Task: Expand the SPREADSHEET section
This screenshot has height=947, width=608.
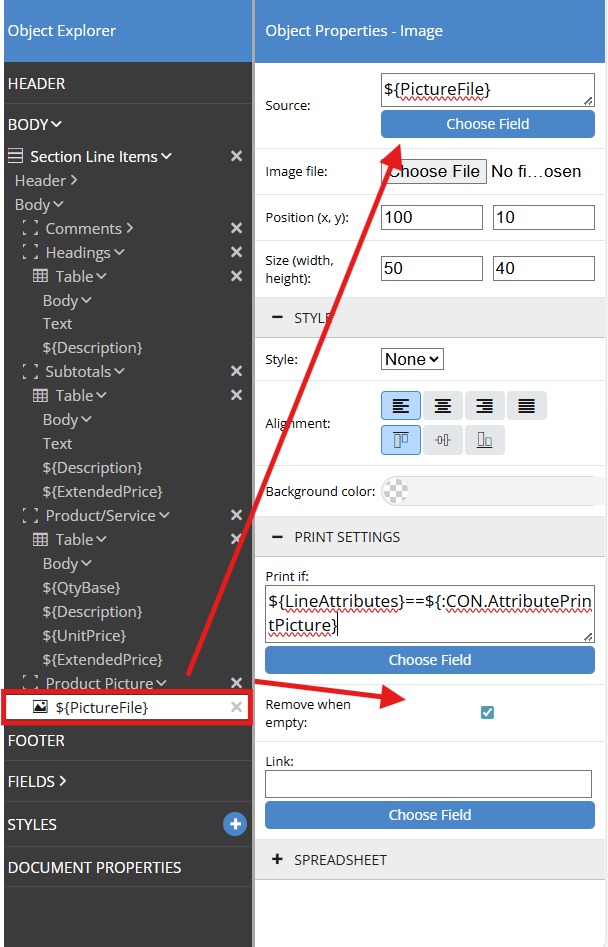Action: [x=277, y=859]
